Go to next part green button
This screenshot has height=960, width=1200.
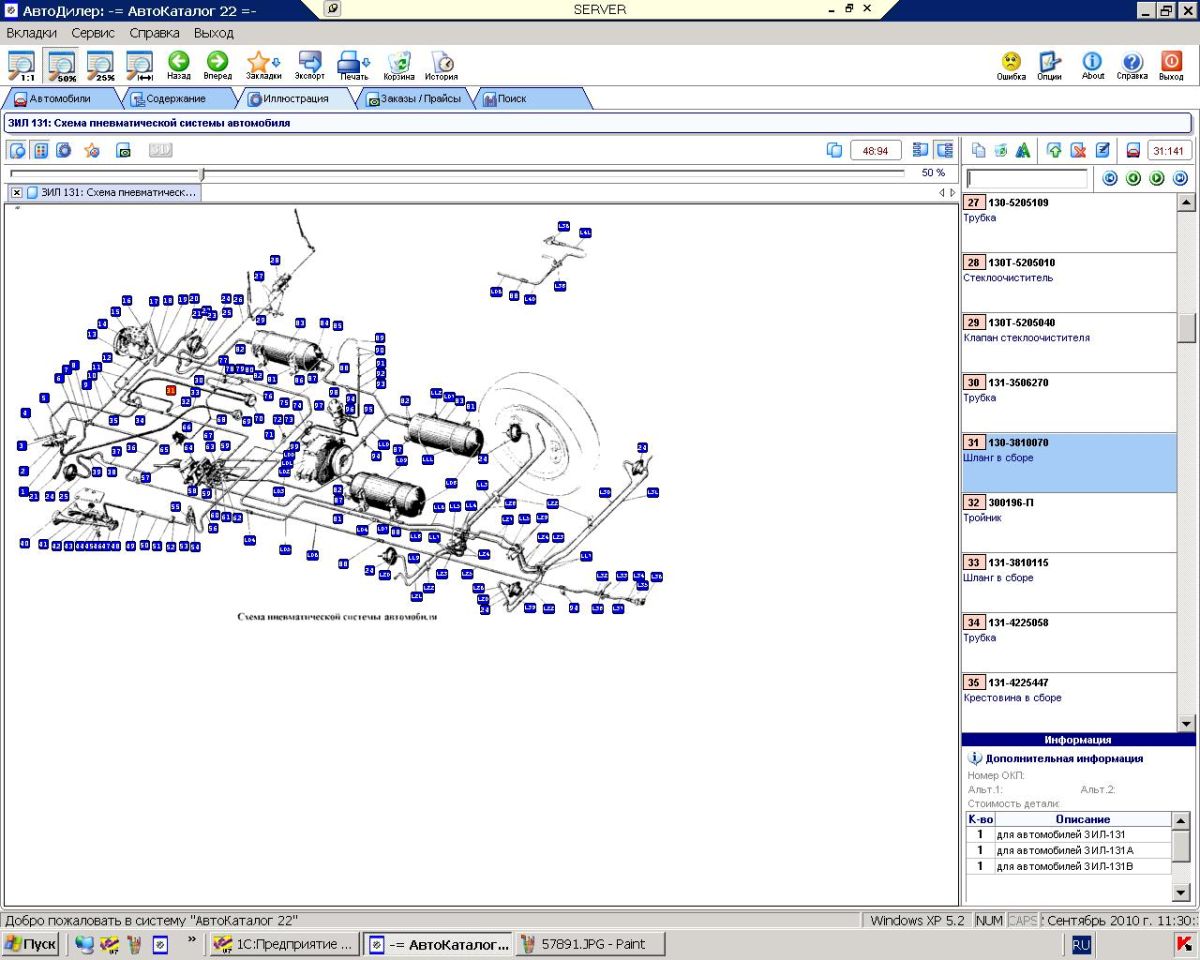pos(1157,178)
